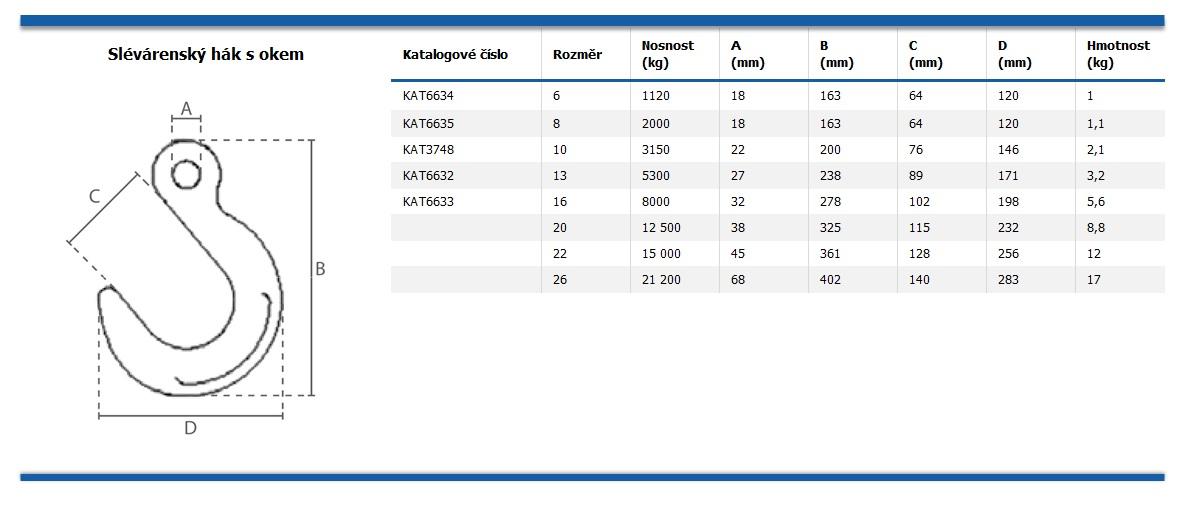
Task: Click dimension label A on the hook diagram
Action: 186,108
